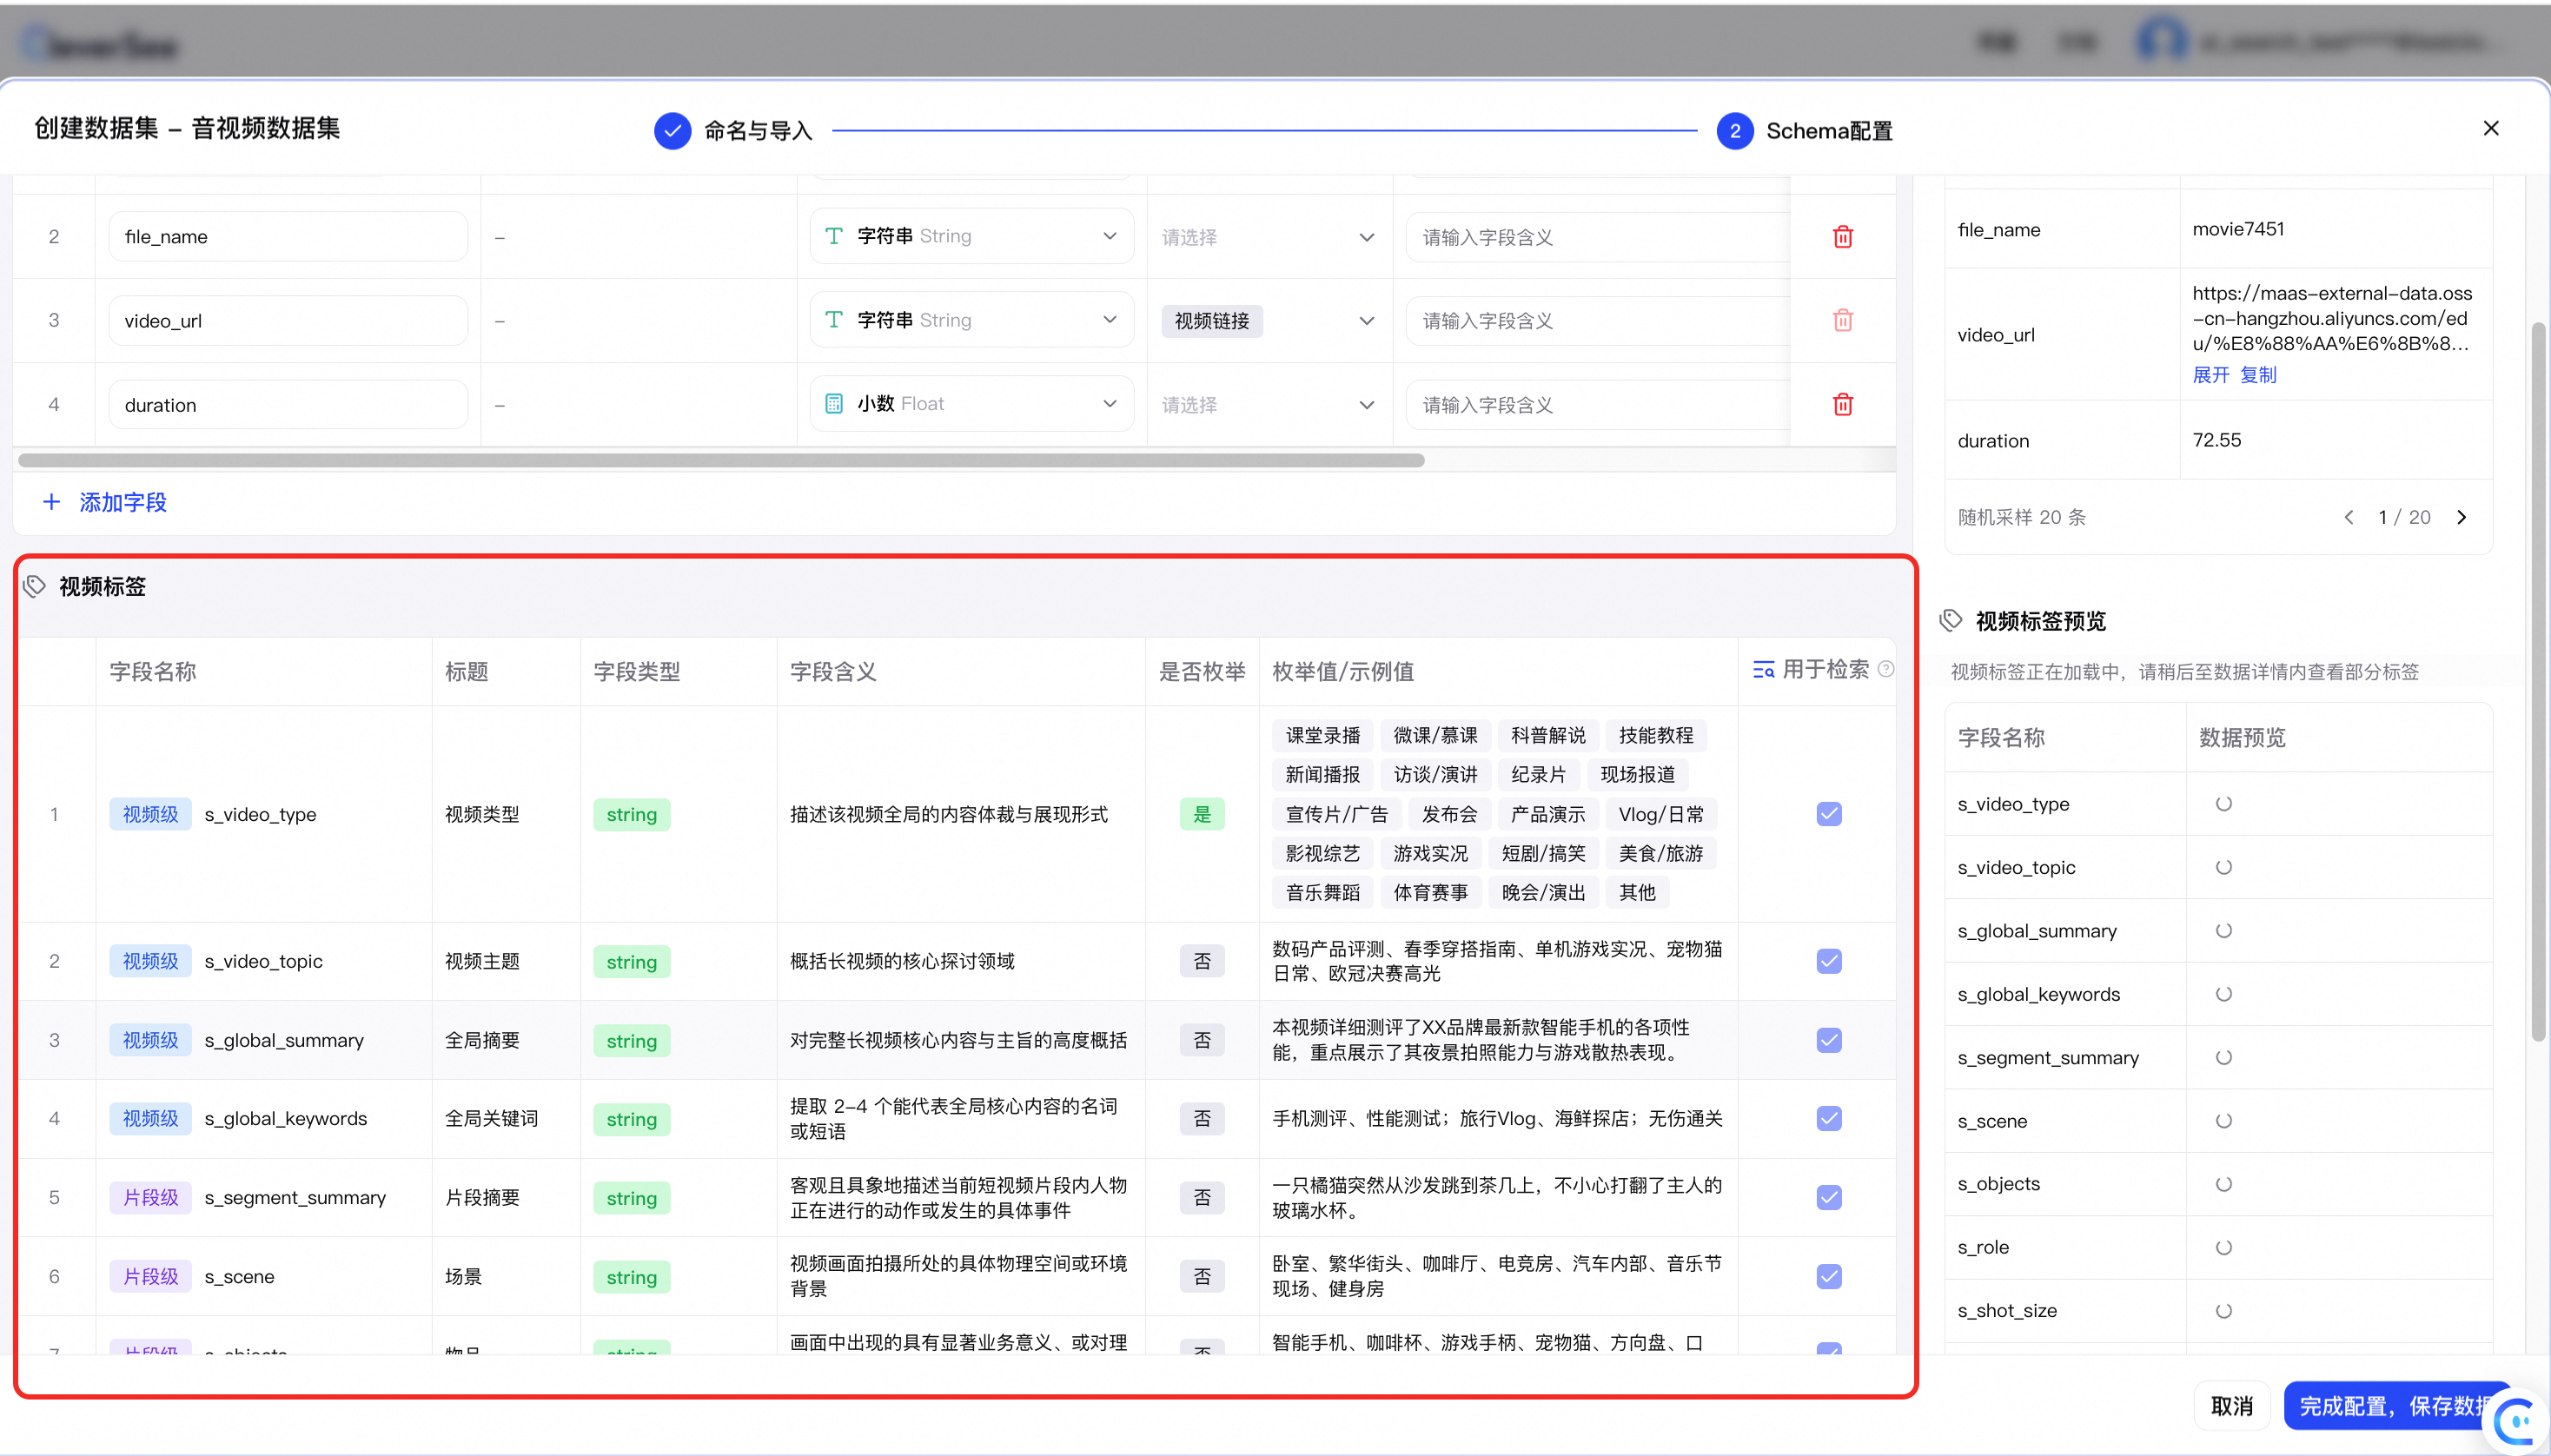The width and height of the screenshot is (2551, 1456).
Task: Click field meaning input in duration row
Action: tap(1597, 405)
